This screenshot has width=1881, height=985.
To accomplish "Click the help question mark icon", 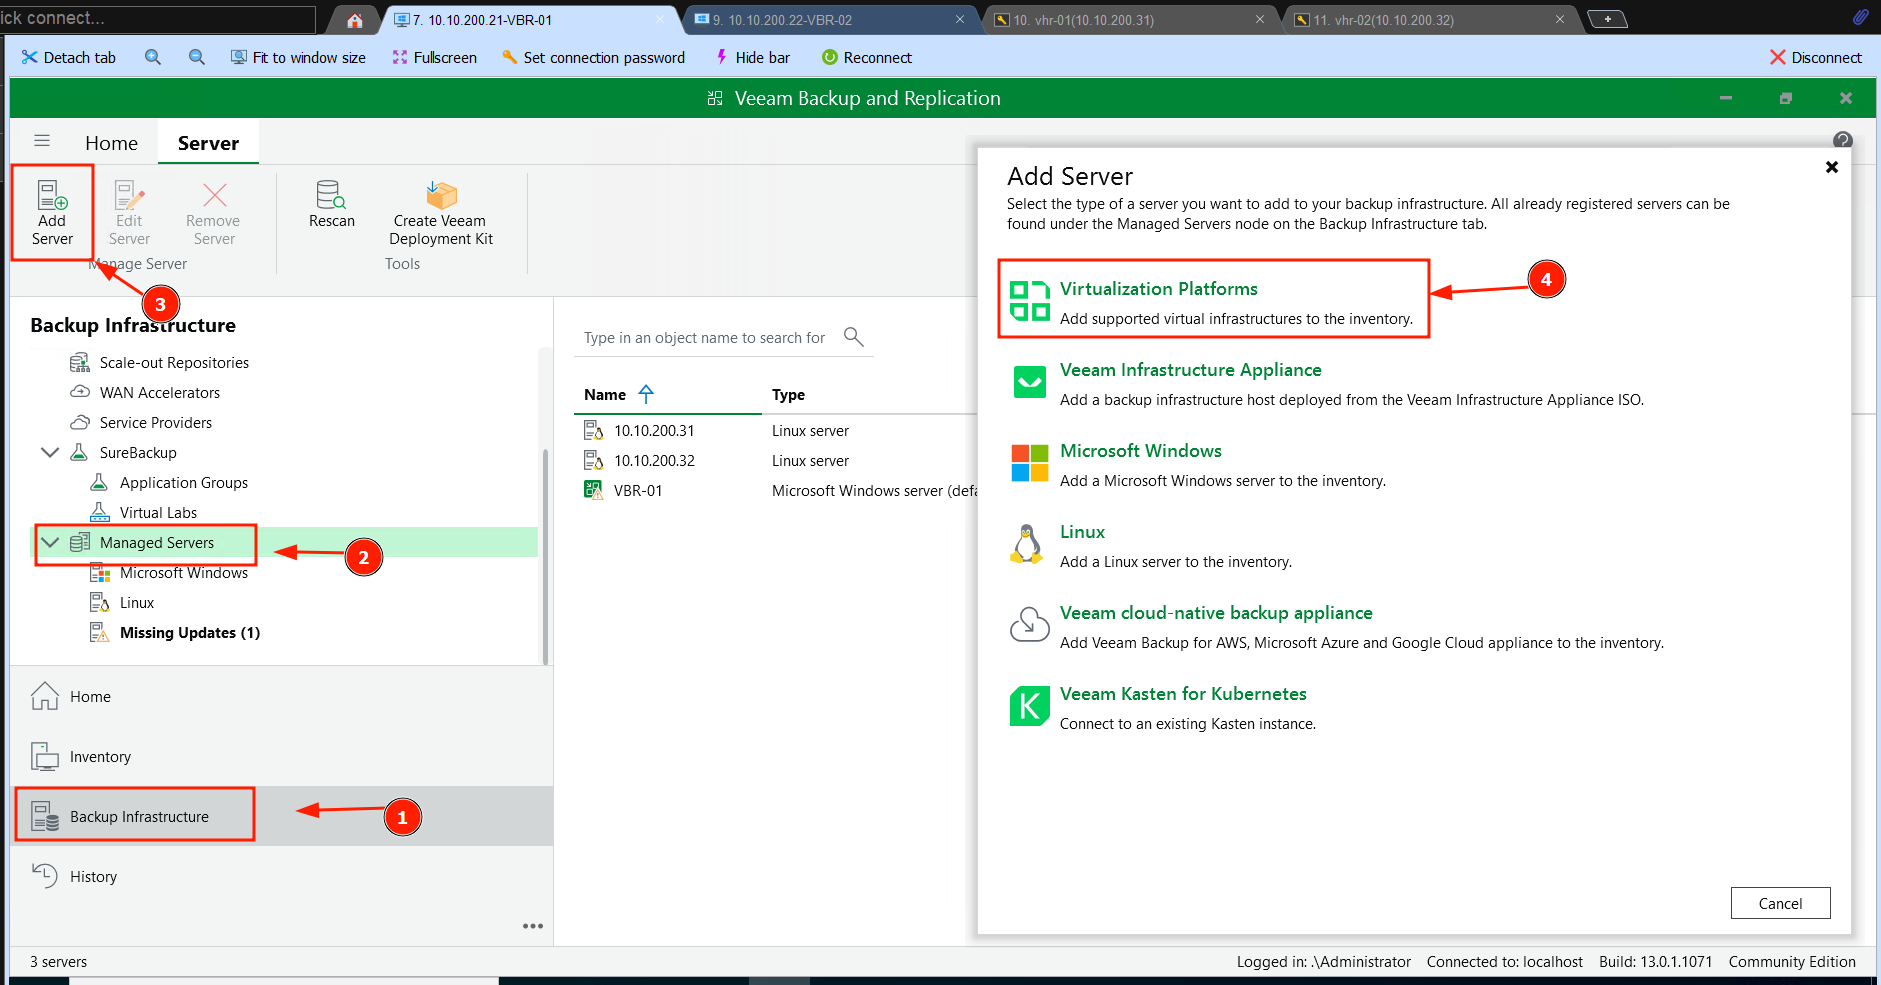I will (1843, 140).
